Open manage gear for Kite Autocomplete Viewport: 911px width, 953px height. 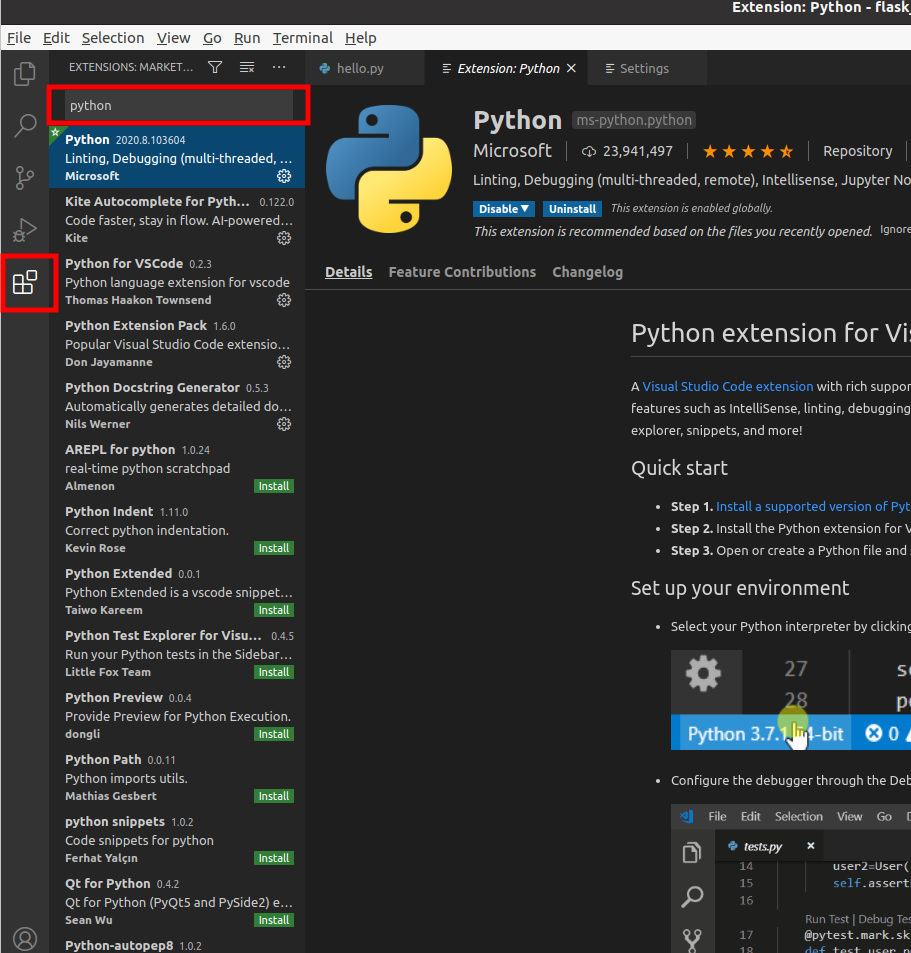point(284,238)
